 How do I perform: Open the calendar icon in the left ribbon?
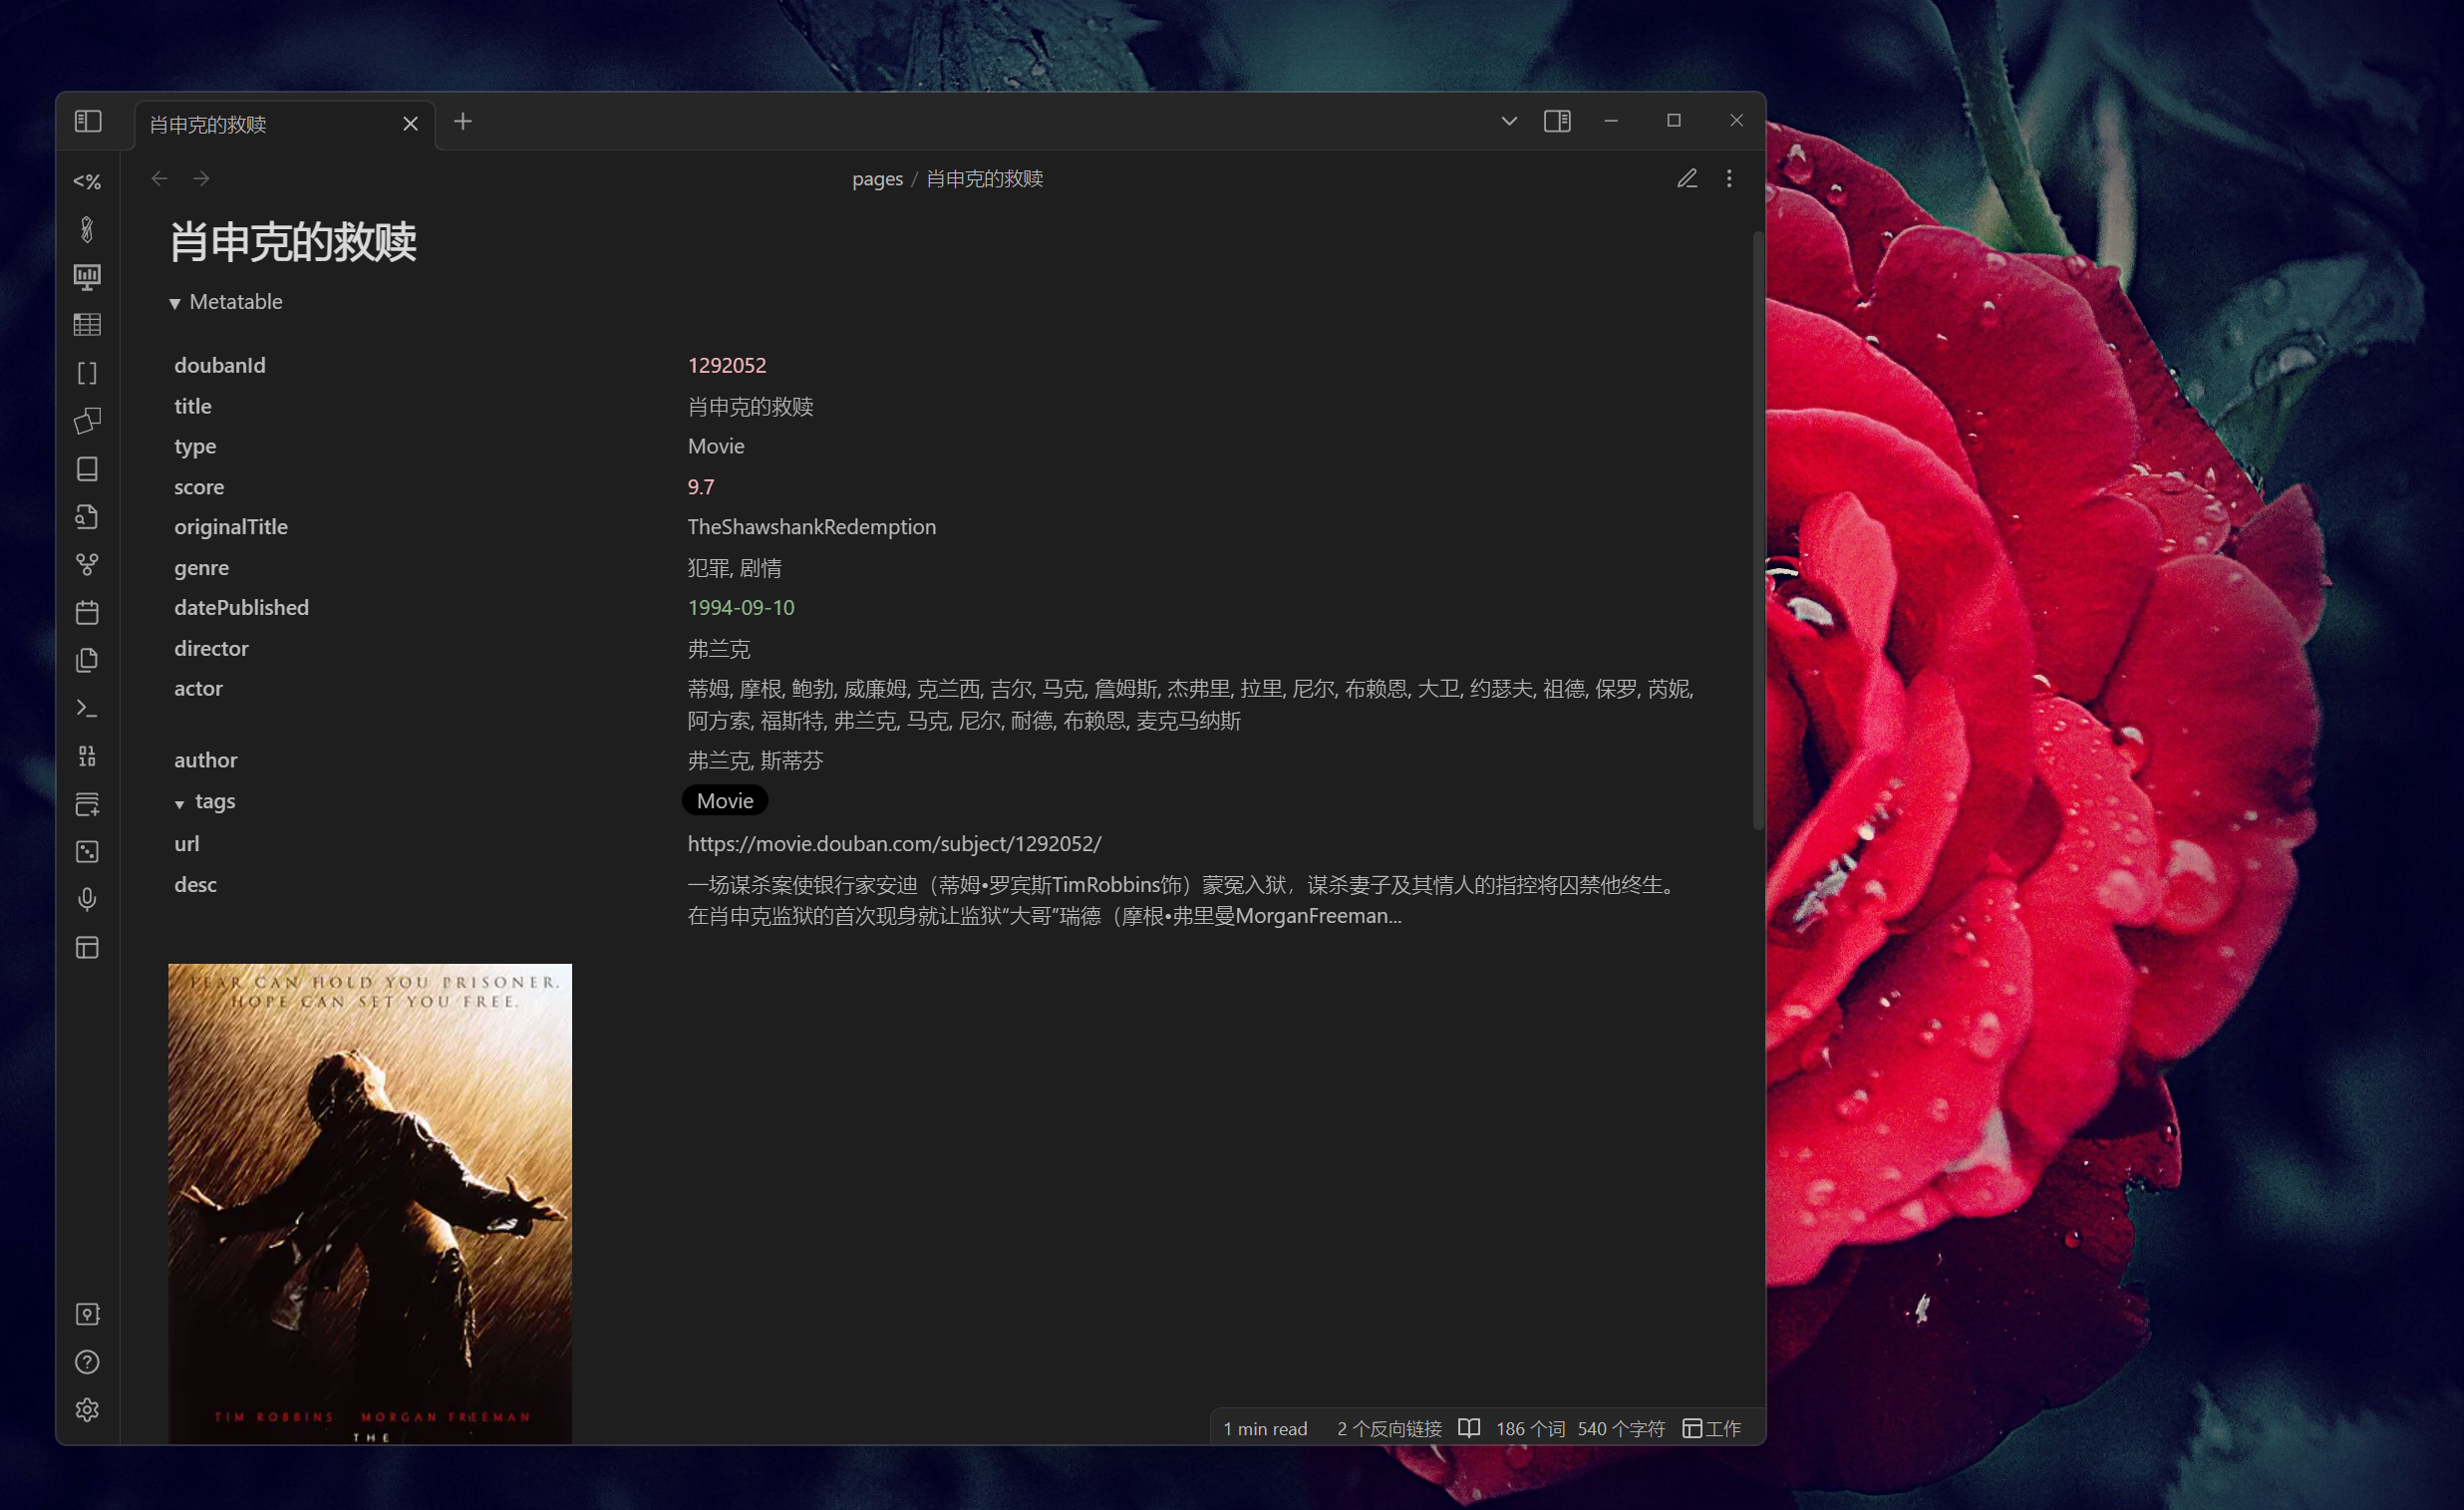click(87, 613)
